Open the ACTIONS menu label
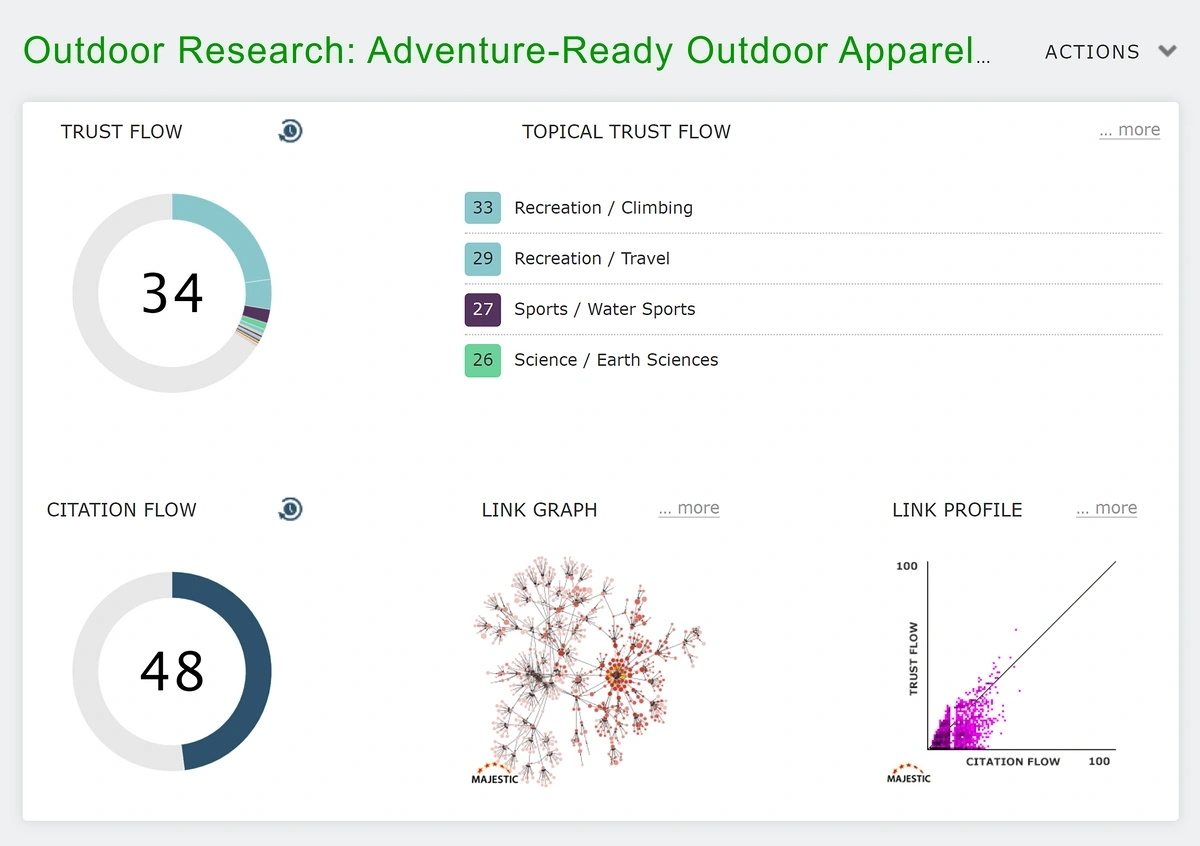This screenshot has height=846, width=1200. pyautogui.click(x=1092, y=52)
